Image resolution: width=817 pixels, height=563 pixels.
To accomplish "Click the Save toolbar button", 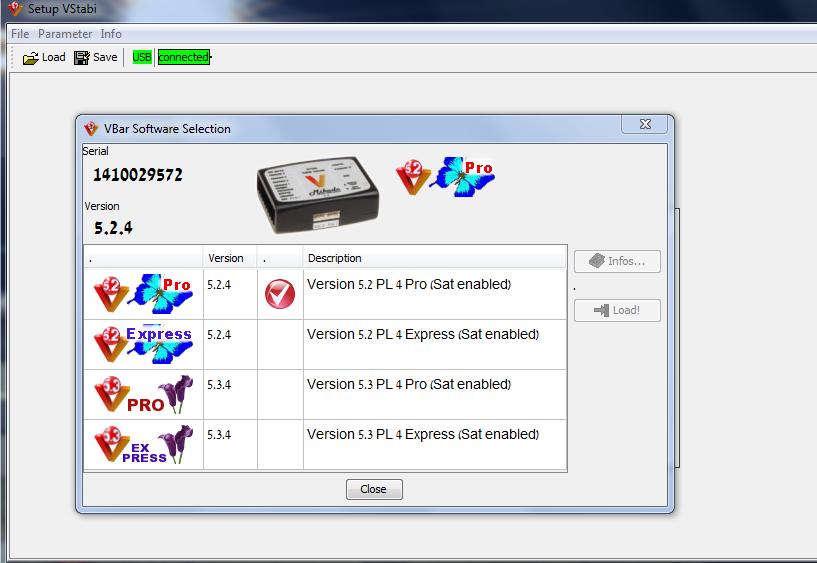I will [x=95, y=57].
